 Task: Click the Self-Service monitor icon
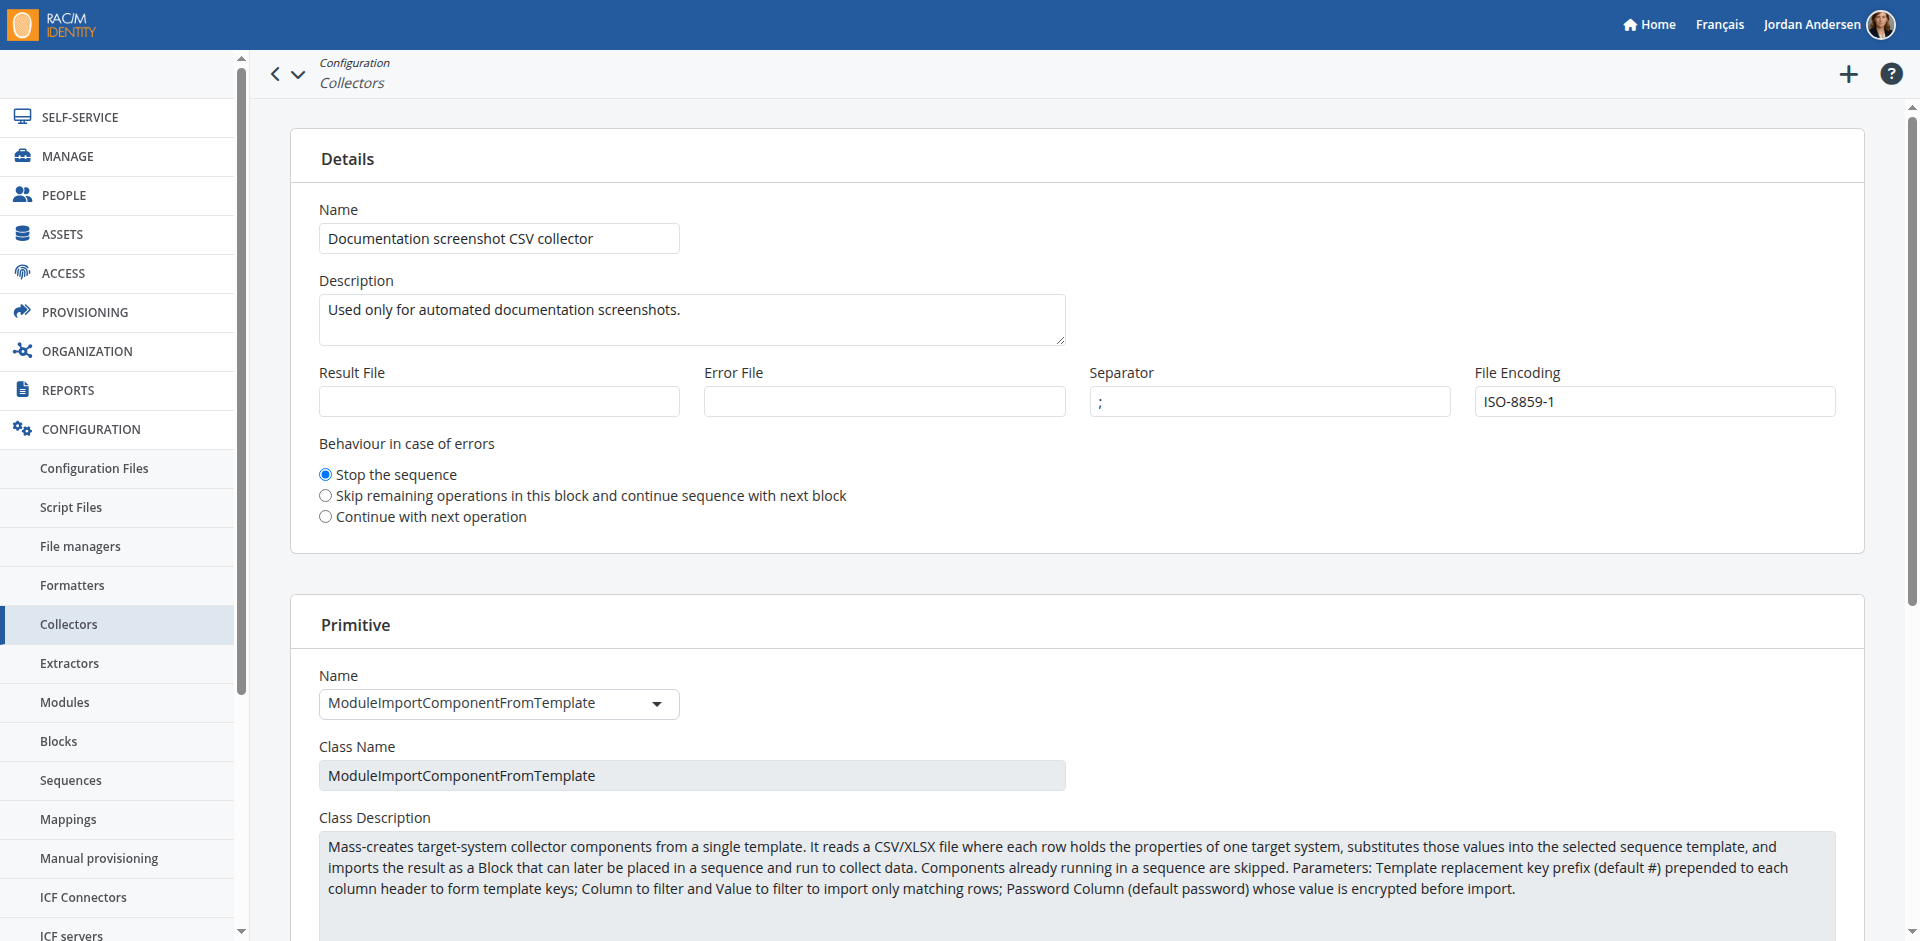pos(22,117)
